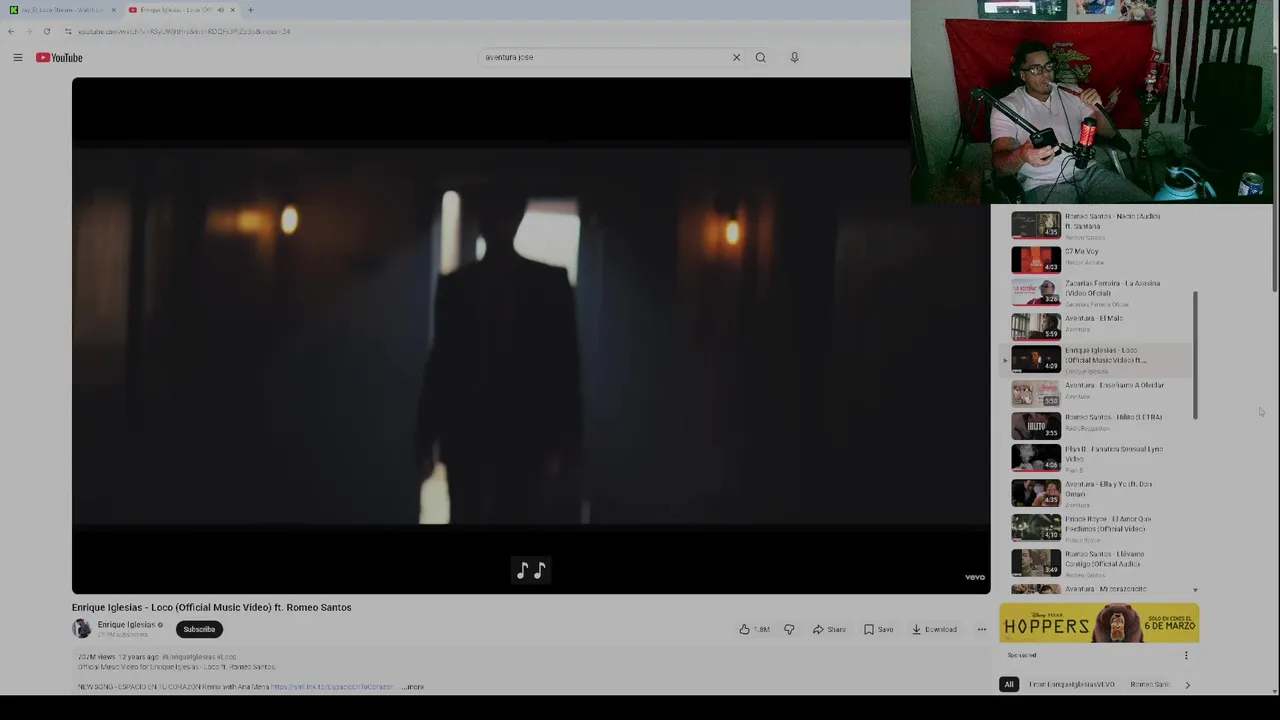The width and height of the screenshot is (1280, 720).
Task: Open the site info icon in address bar
Action: coord(68,32)
